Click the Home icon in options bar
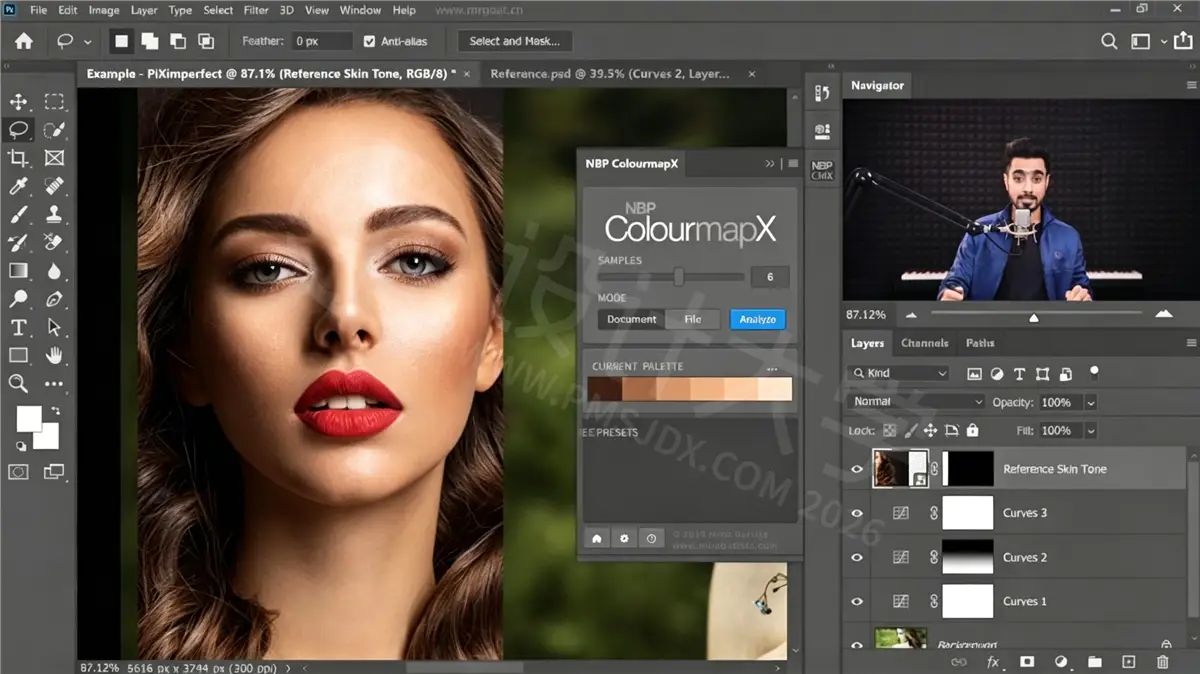 point(23,41)
